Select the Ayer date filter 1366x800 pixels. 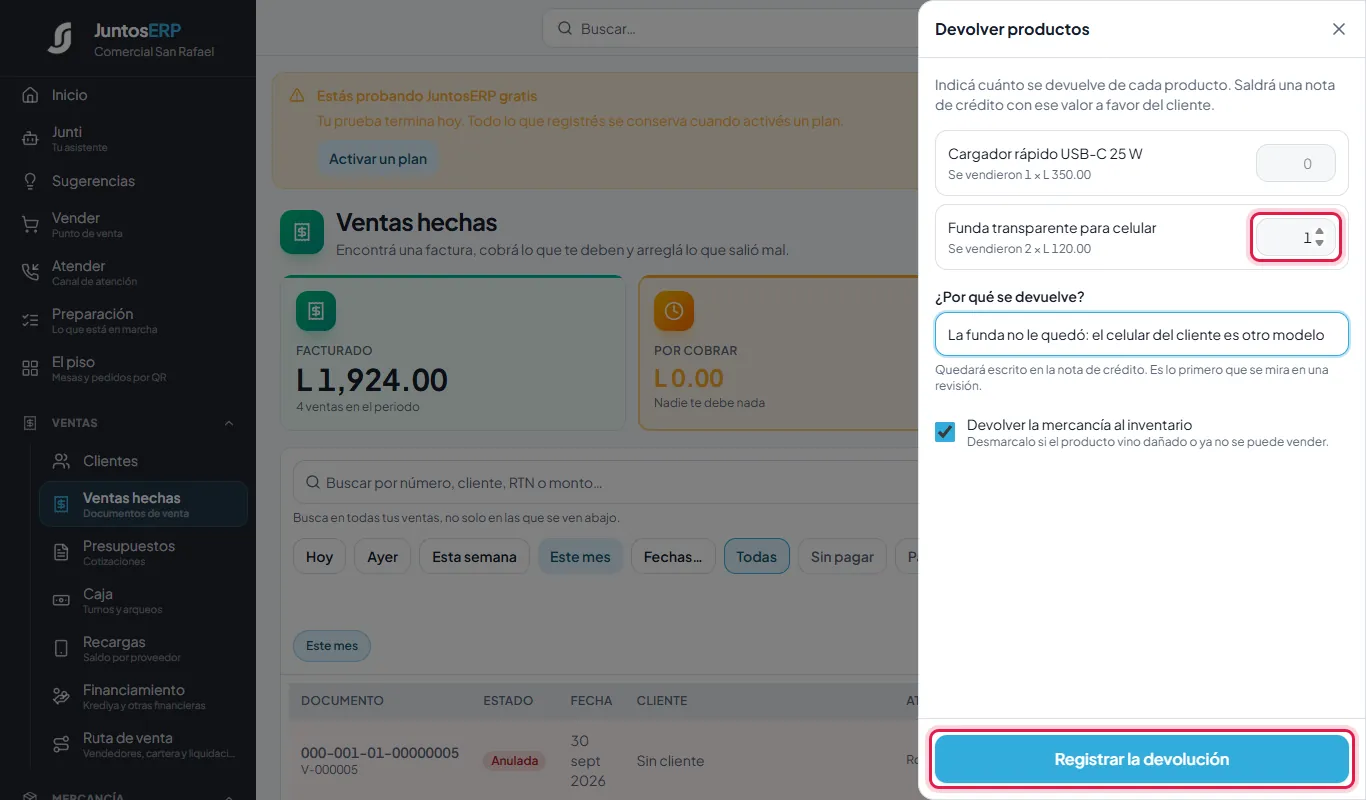383,557
